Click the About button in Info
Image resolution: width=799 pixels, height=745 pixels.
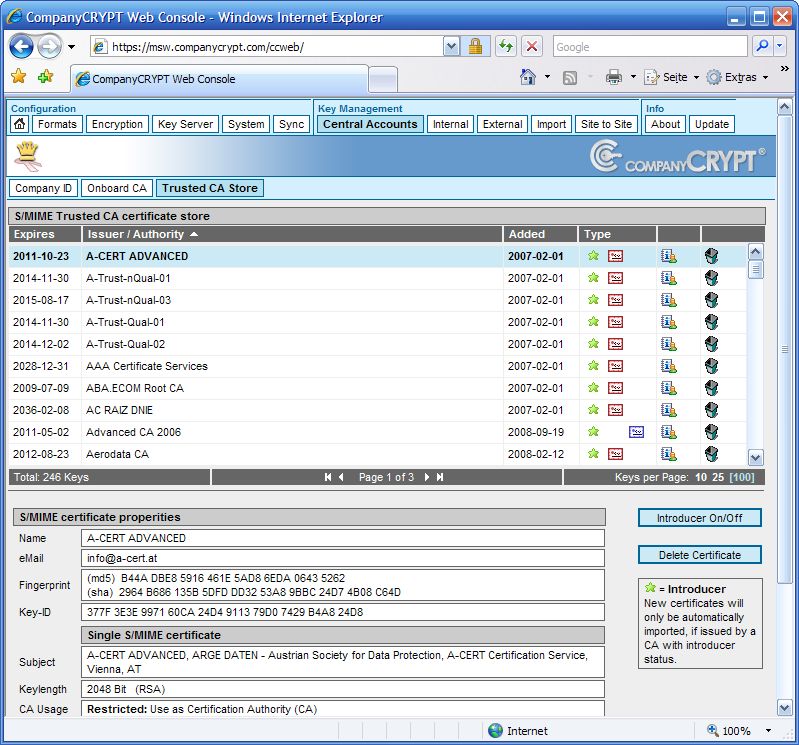[665, 124]
